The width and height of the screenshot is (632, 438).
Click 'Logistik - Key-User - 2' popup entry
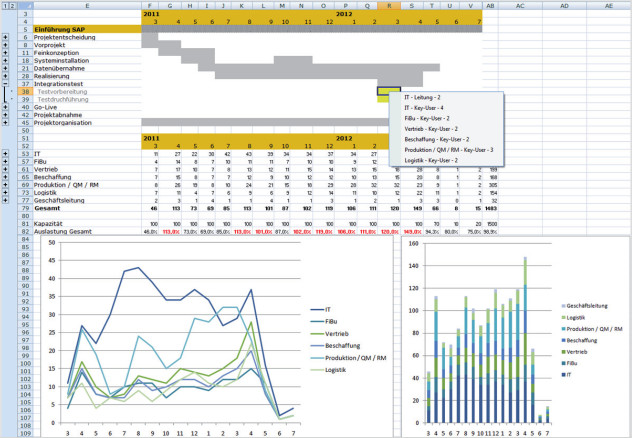tap(432, 160)
